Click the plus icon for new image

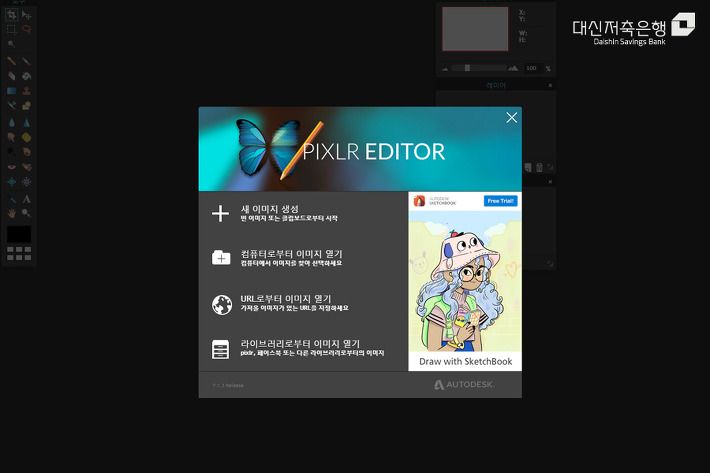(x=221, y=213)
